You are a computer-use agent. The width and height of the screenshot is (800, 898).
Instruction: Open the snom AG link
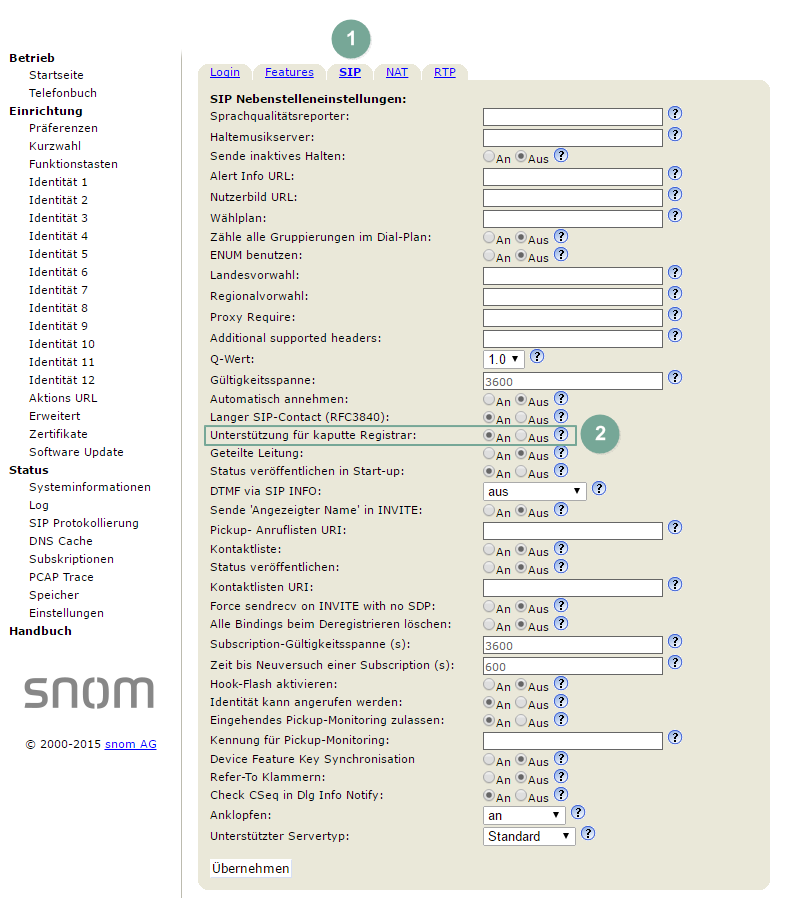tap(131, 744)
